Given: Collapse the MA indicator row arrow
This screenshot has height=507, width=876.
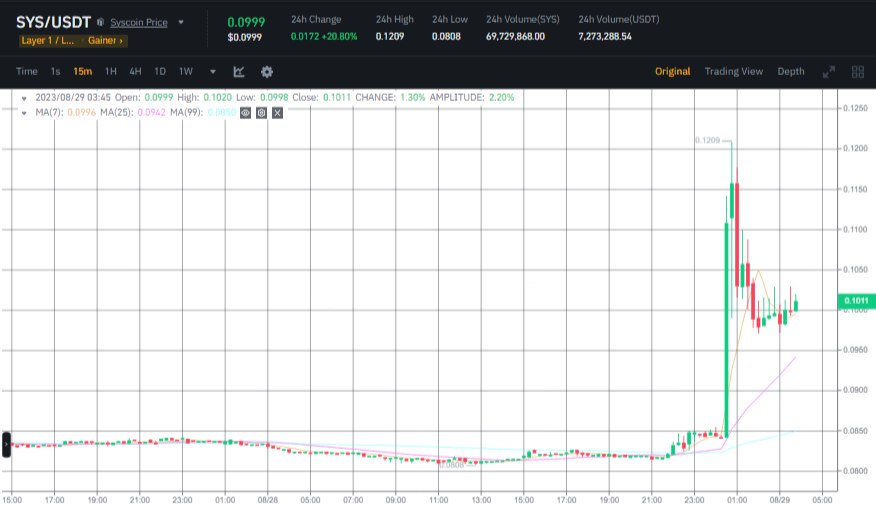Looking at the screenshot, I should point(24,113).
